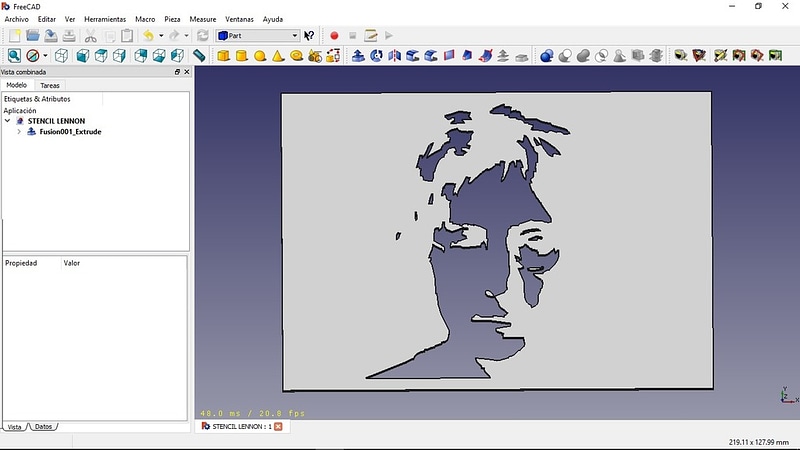Switch to the Tareas tab
Screen dimensions: 800x450
coord(50,85)
